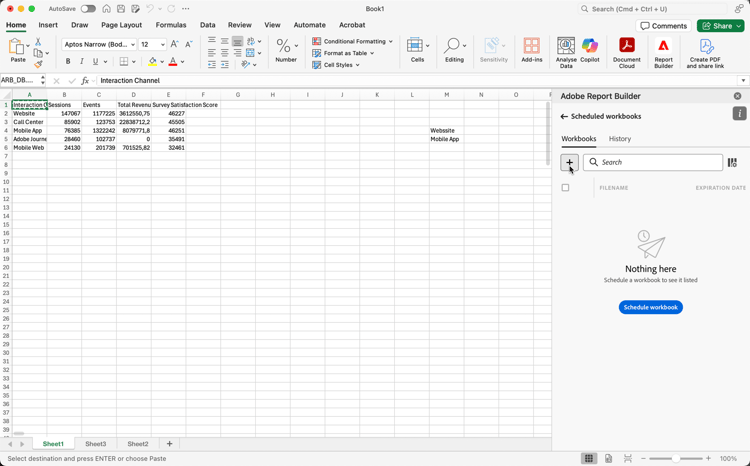Select the bottom vertical align icon
This screenshot has height=466, width=750.
(237, 41)
